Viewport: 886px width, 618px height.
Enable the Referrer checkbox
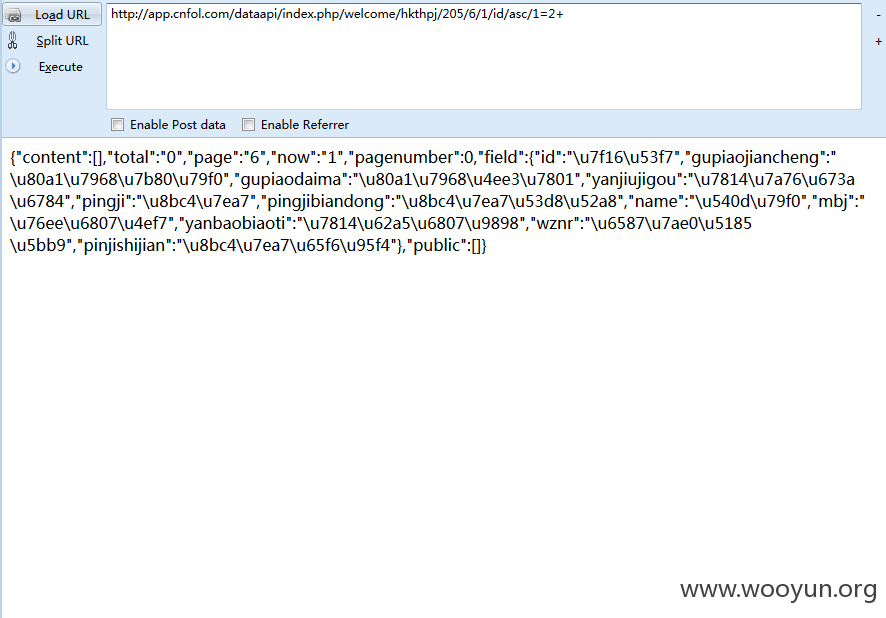(x=248, y=124)
